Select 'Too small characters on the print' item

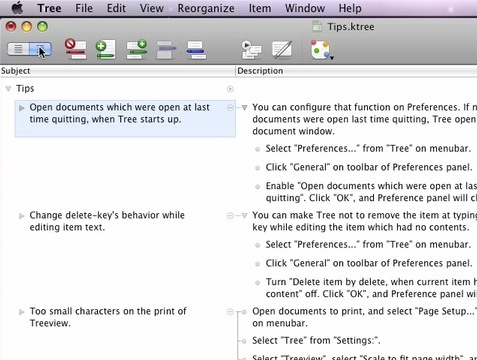click(x=108, y=317)
